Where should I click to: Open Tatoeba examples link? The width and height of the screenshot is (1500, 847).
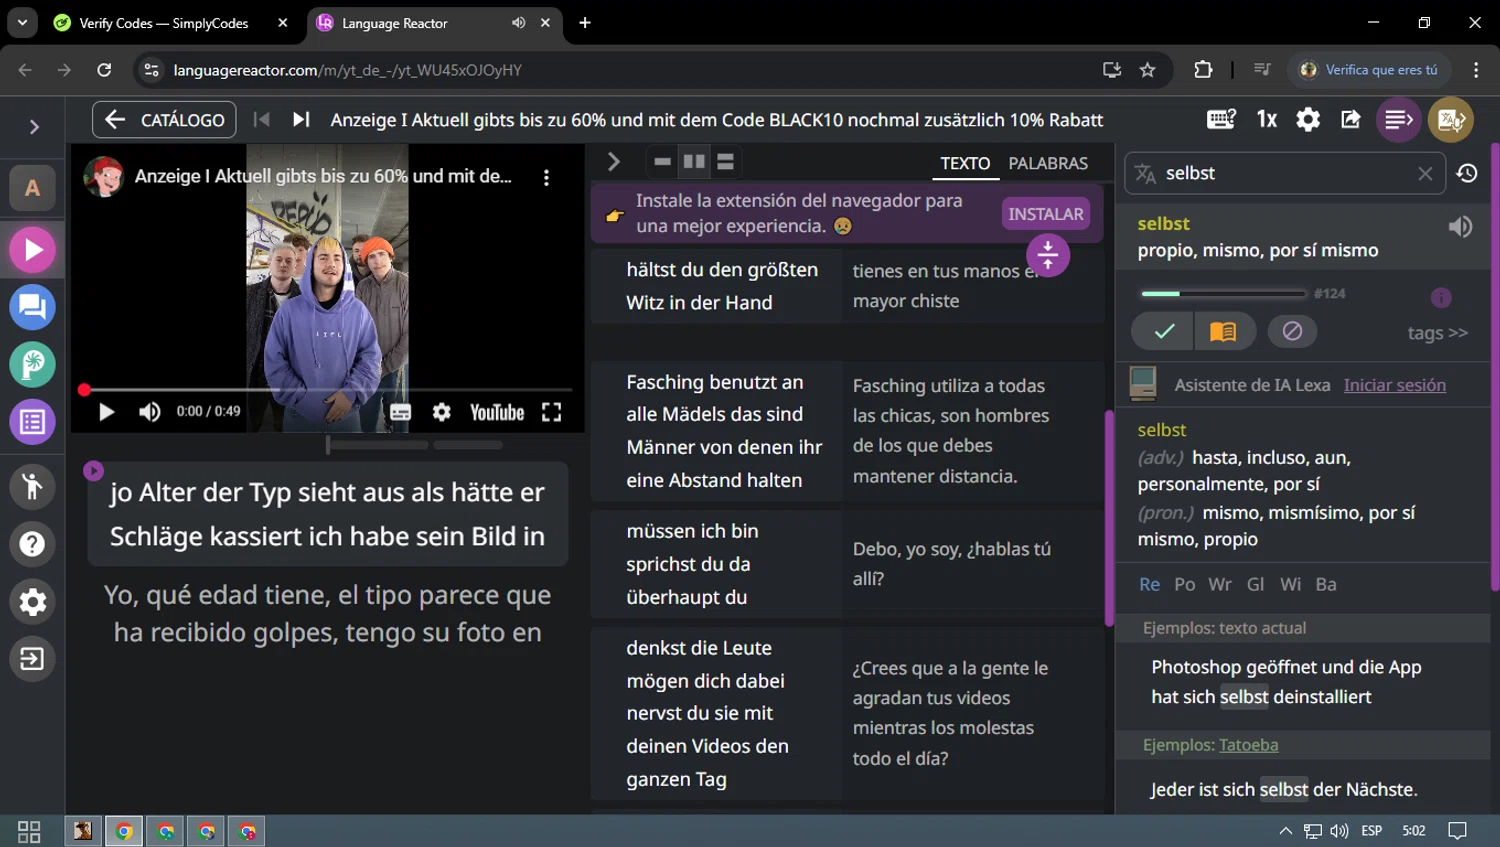click(1248, 745)
